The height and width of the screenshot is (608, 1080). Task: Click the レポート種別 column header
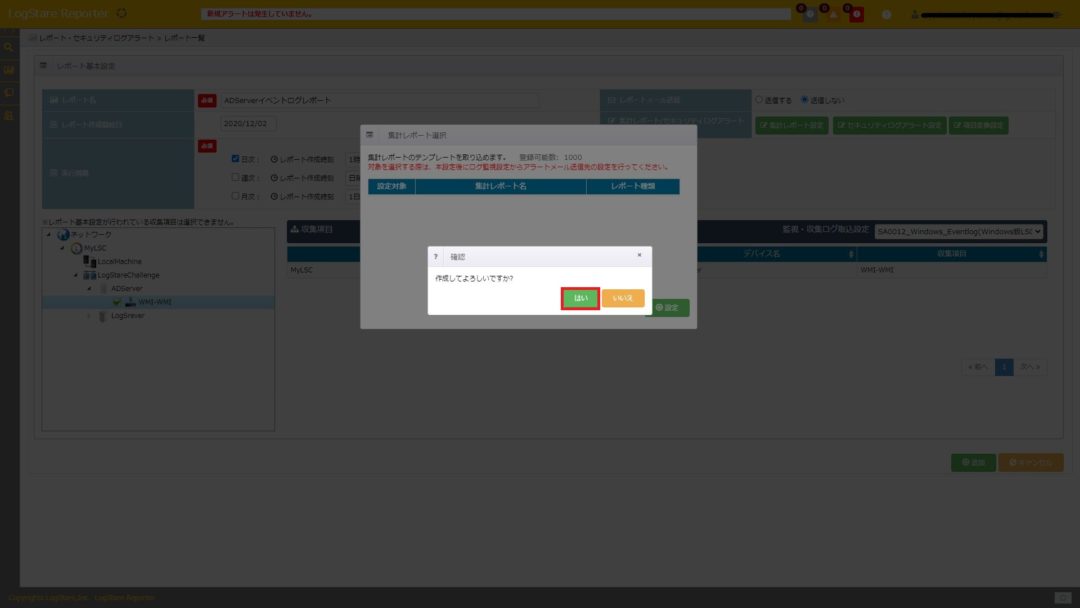633,187
